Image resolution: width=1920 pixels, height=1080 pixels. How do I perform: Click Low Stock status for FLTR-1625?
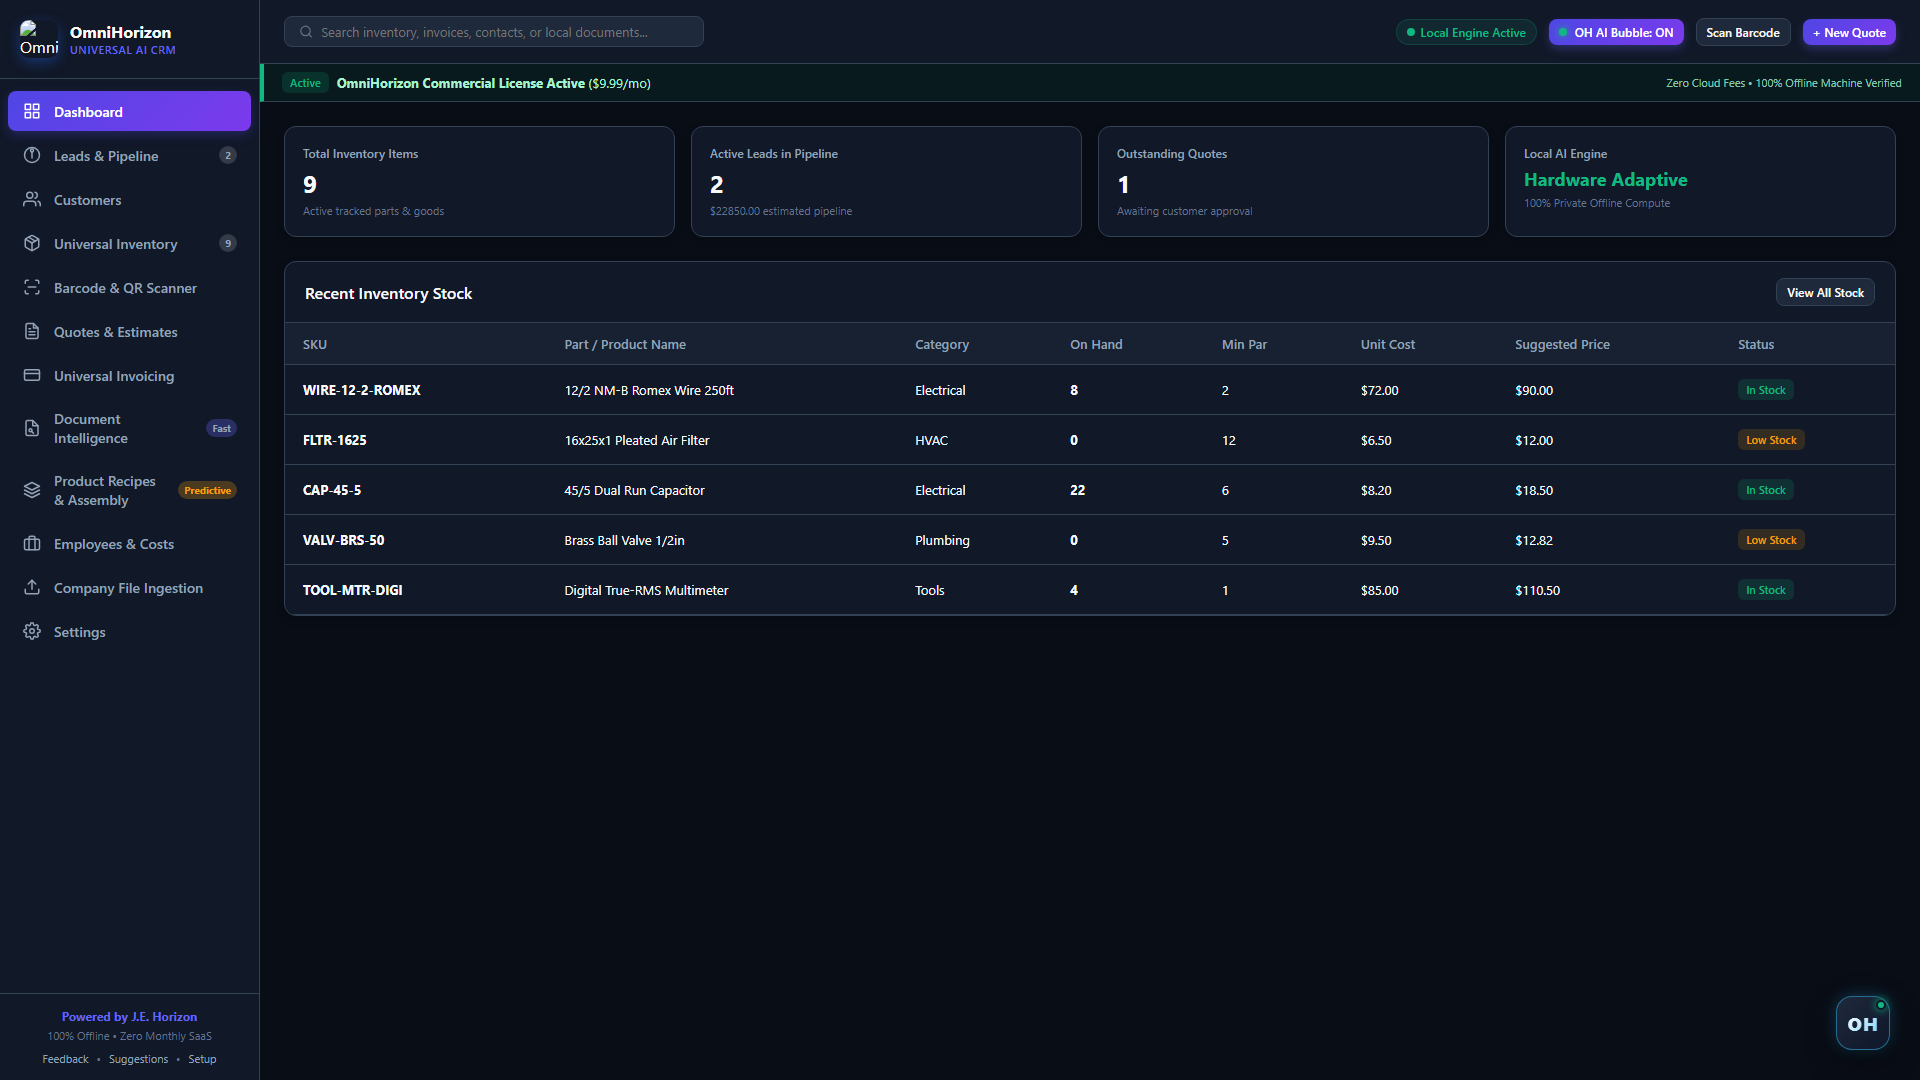click(x=1771, y=440)
